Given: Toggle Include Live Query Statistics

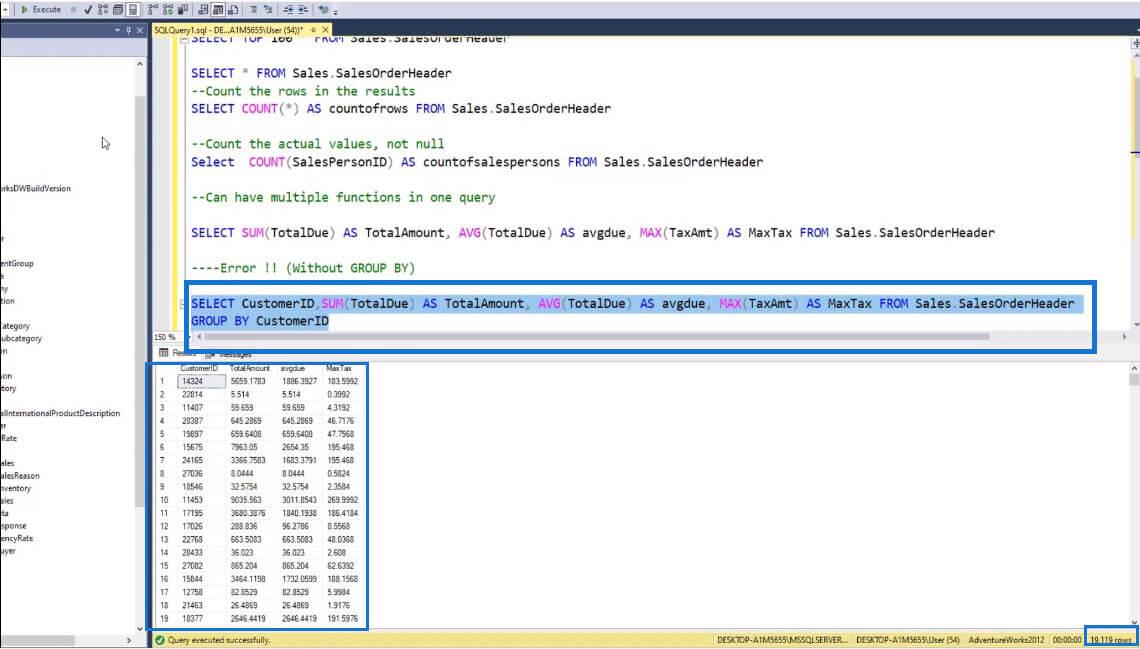Looking at the screenshot, I should tap(168, 9).
